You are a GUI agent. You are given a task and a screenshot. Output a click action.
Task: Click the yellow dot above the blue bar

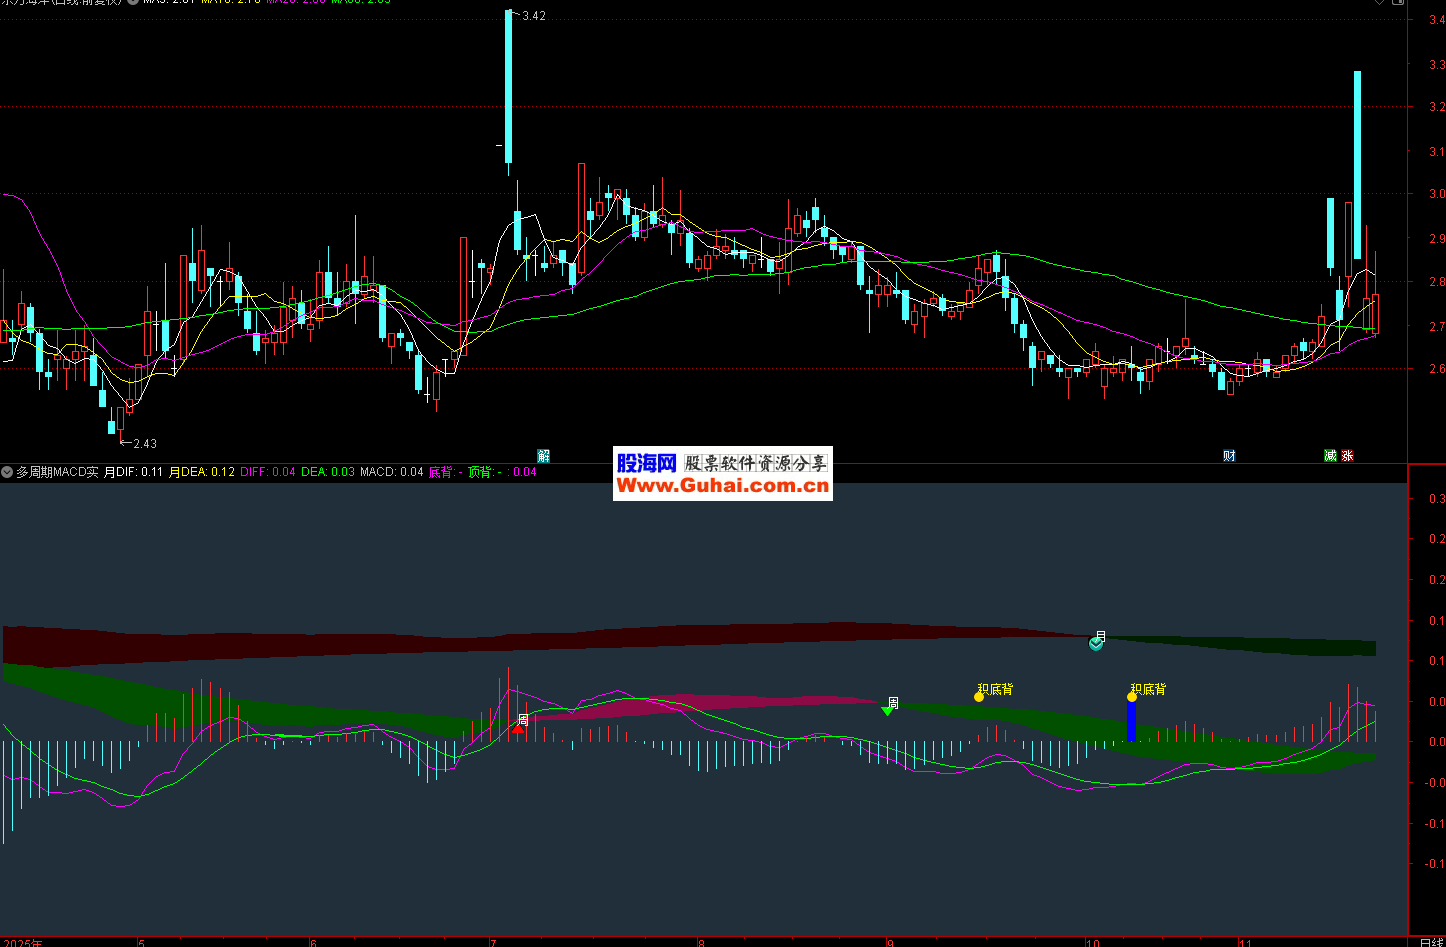tap(1132, 696)
